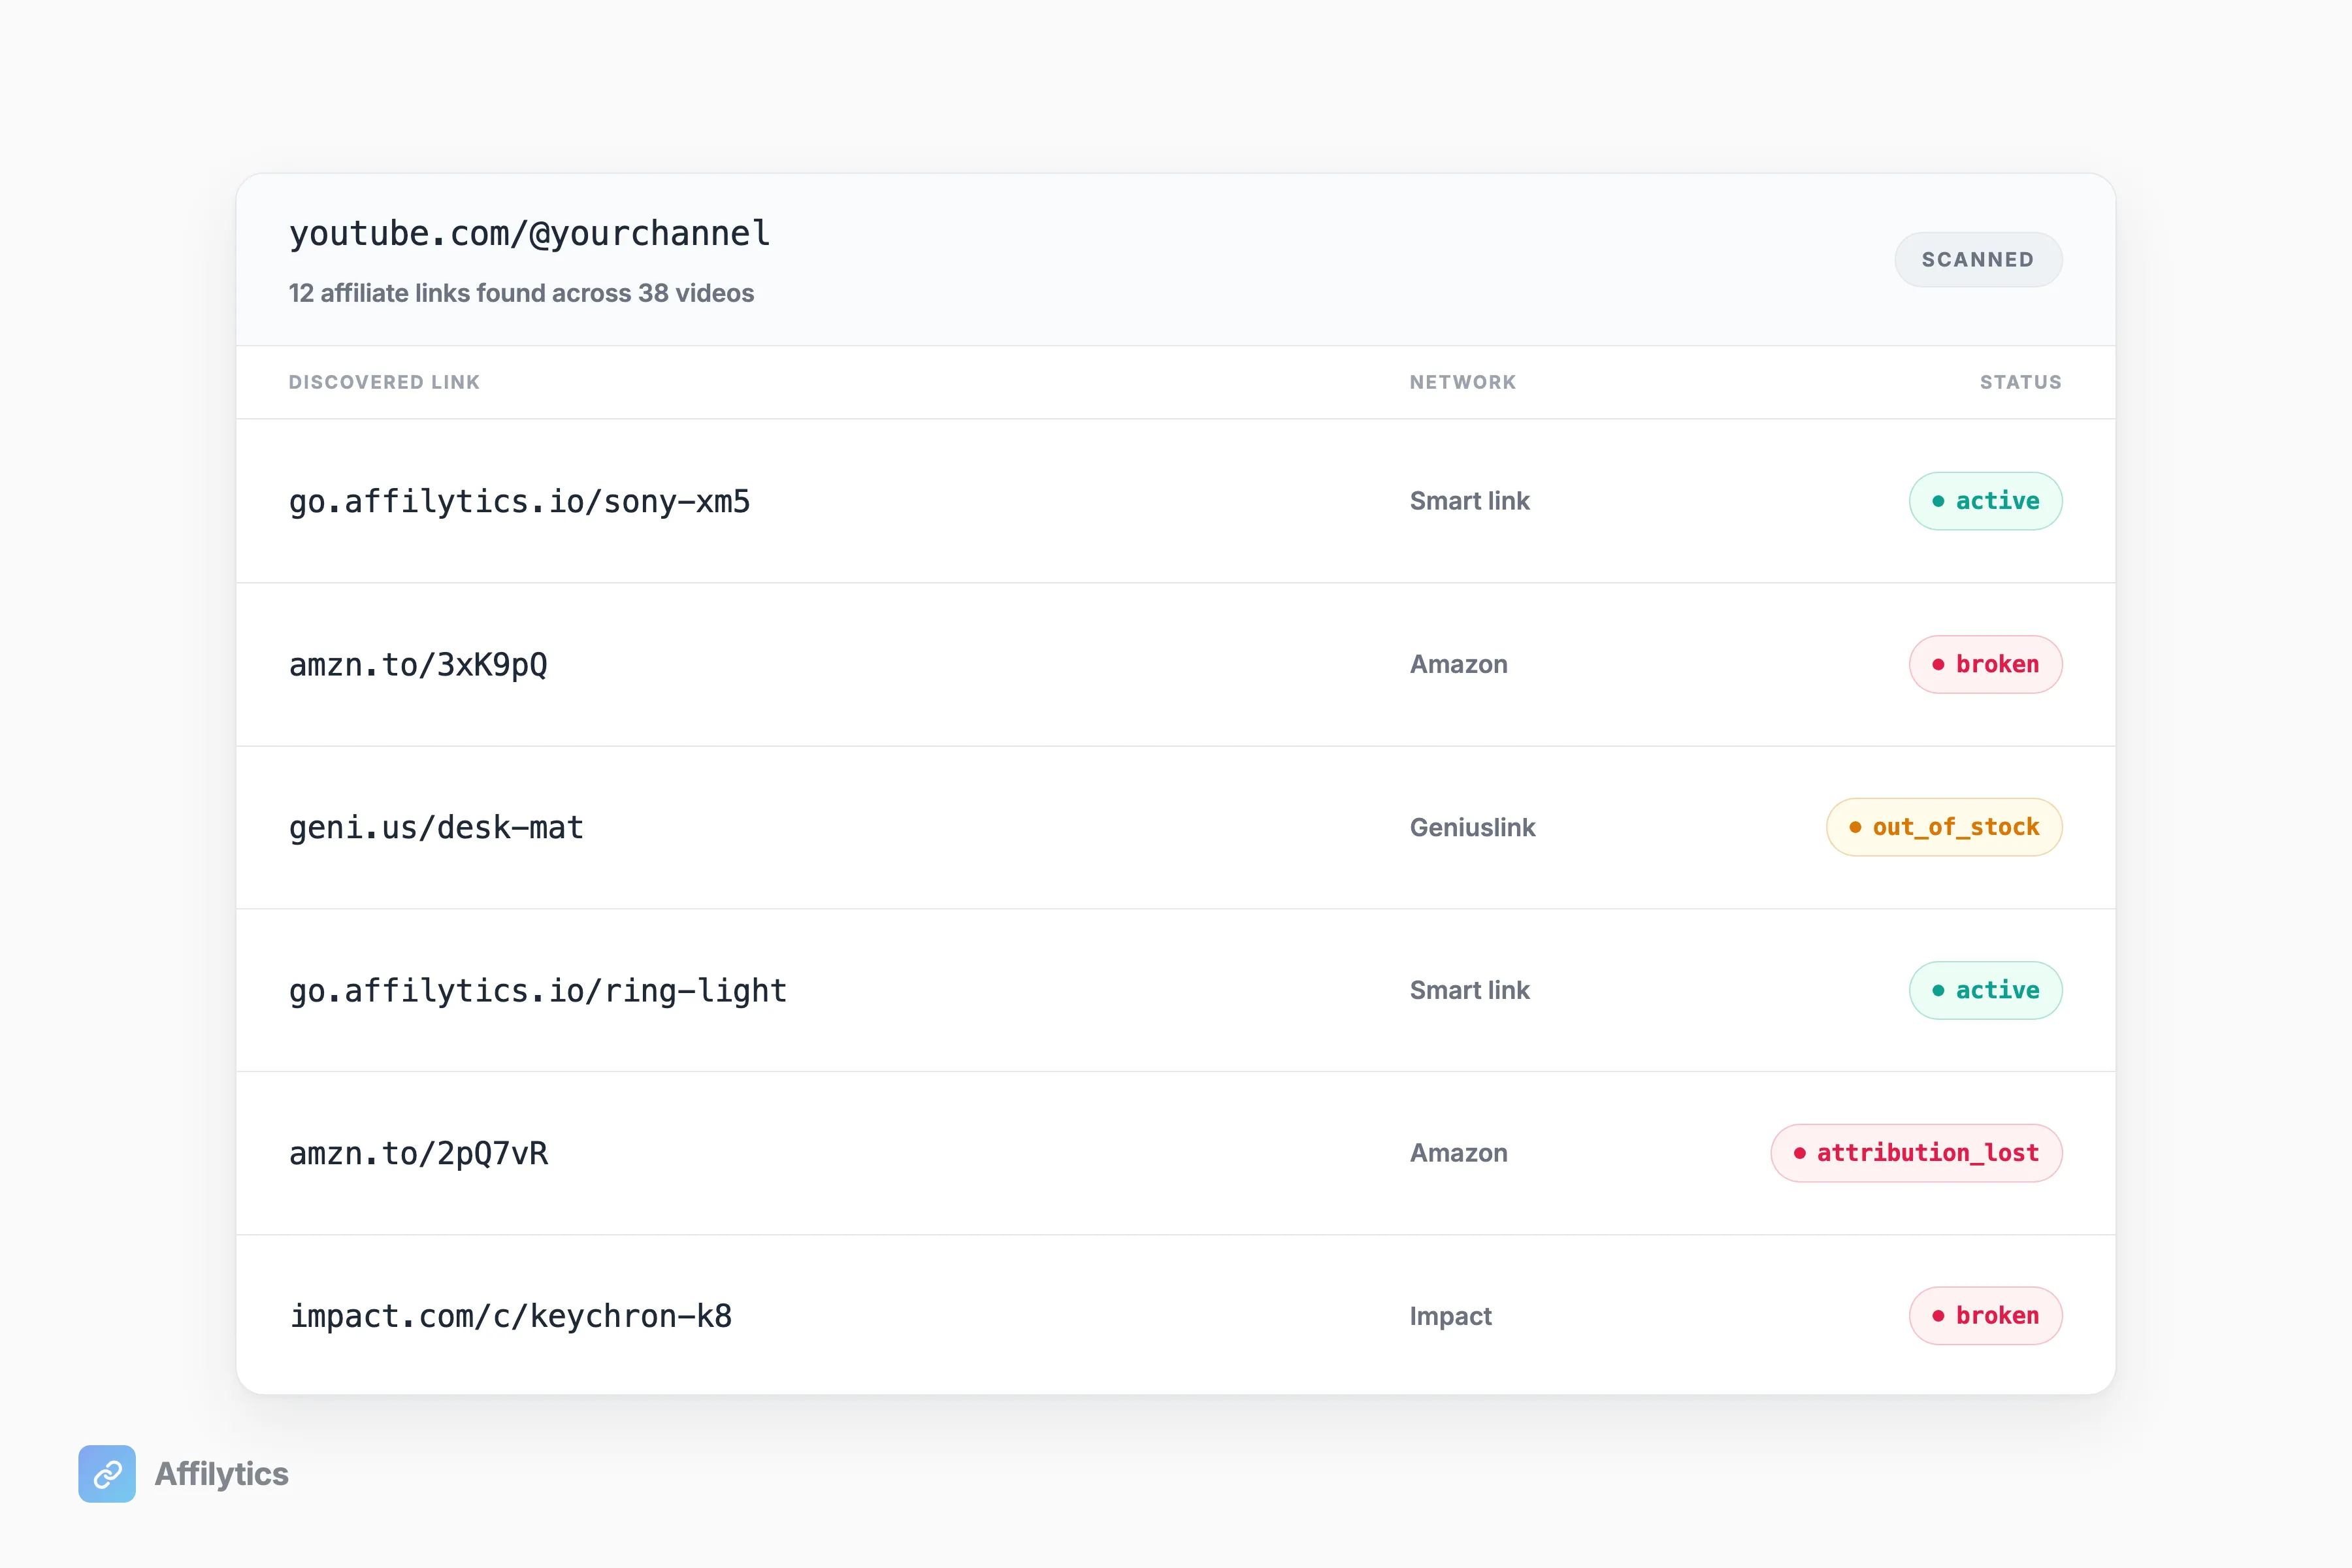
Task: Click Smart link network in sony-xm5 row
Action: [1469, 501]
